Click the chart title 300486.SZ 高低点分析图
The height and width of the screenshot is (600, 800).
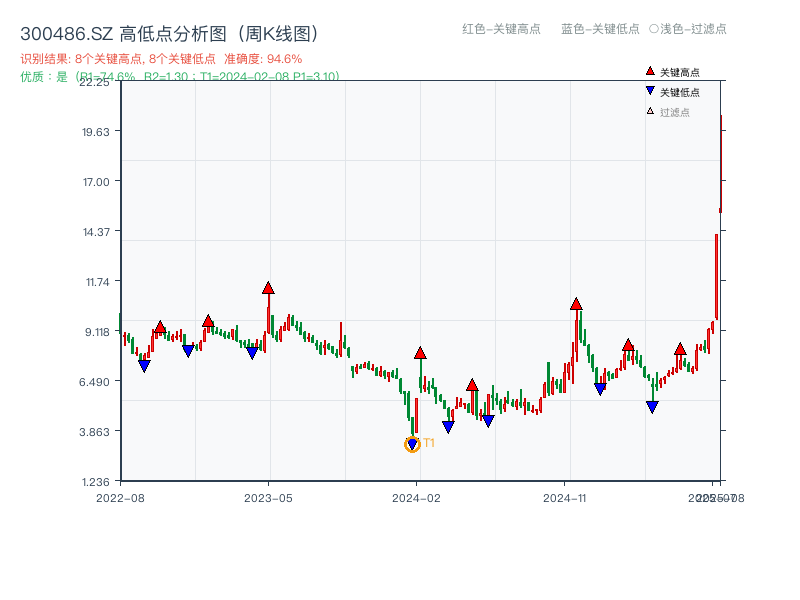point(170,34)
